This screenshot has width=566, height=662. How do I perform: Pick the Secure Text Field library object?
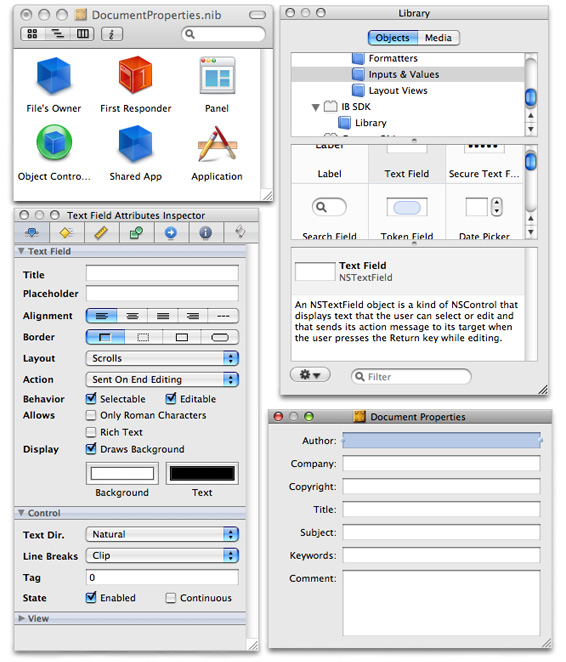[484, 163]
